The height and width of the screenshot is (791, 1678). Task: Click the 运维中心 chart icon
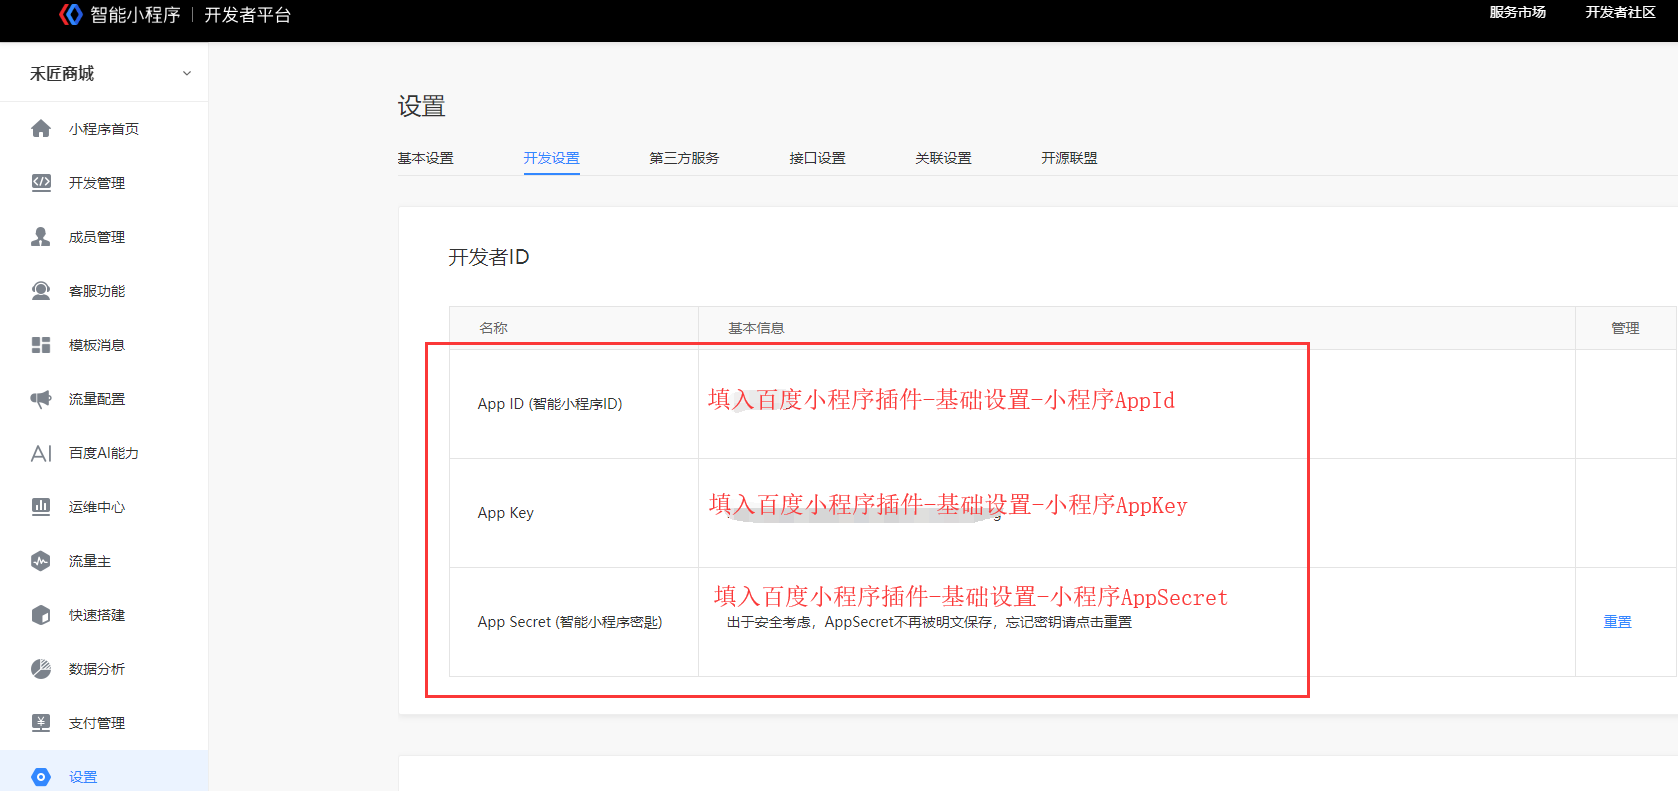41,507
